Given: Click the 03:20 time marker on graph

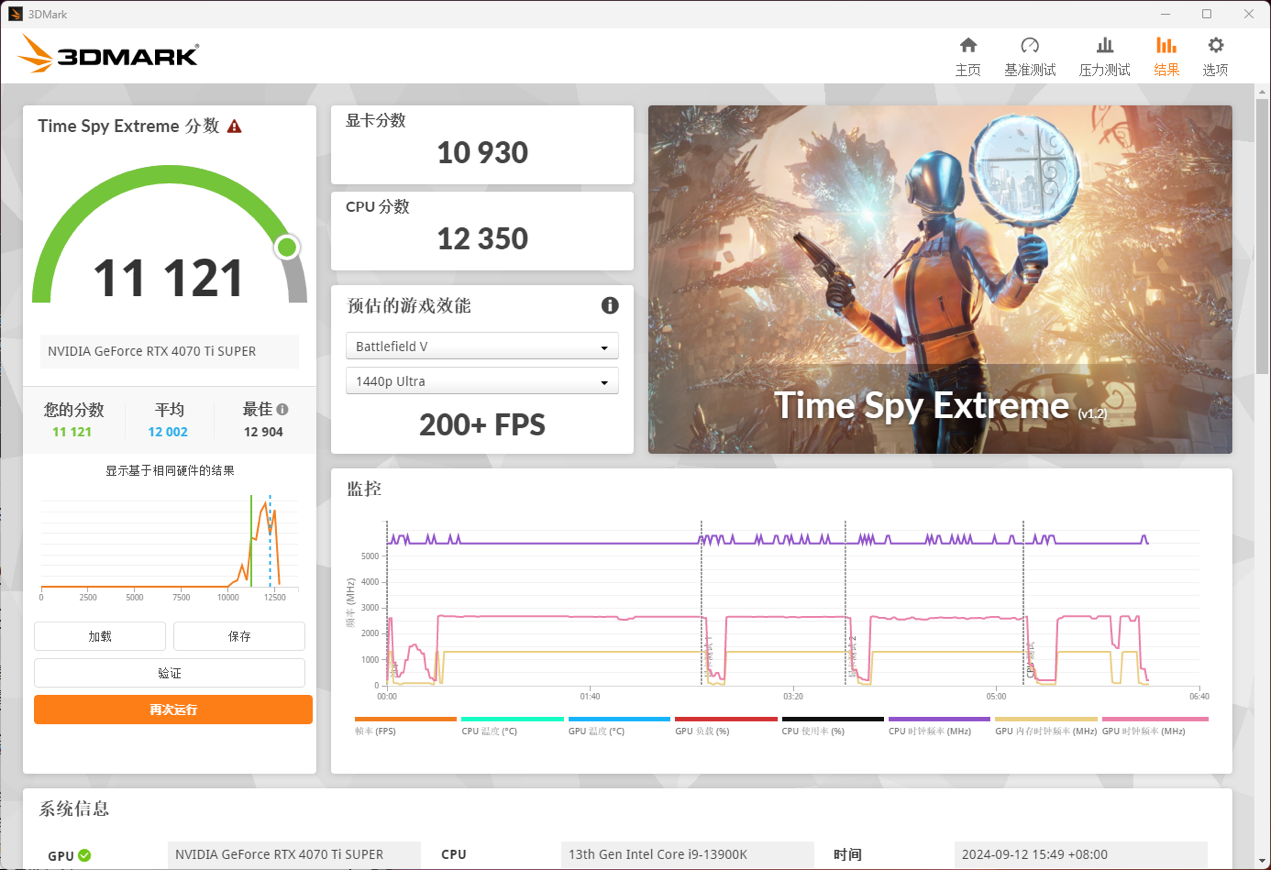Looking at the screenshot, I should 793,696.
